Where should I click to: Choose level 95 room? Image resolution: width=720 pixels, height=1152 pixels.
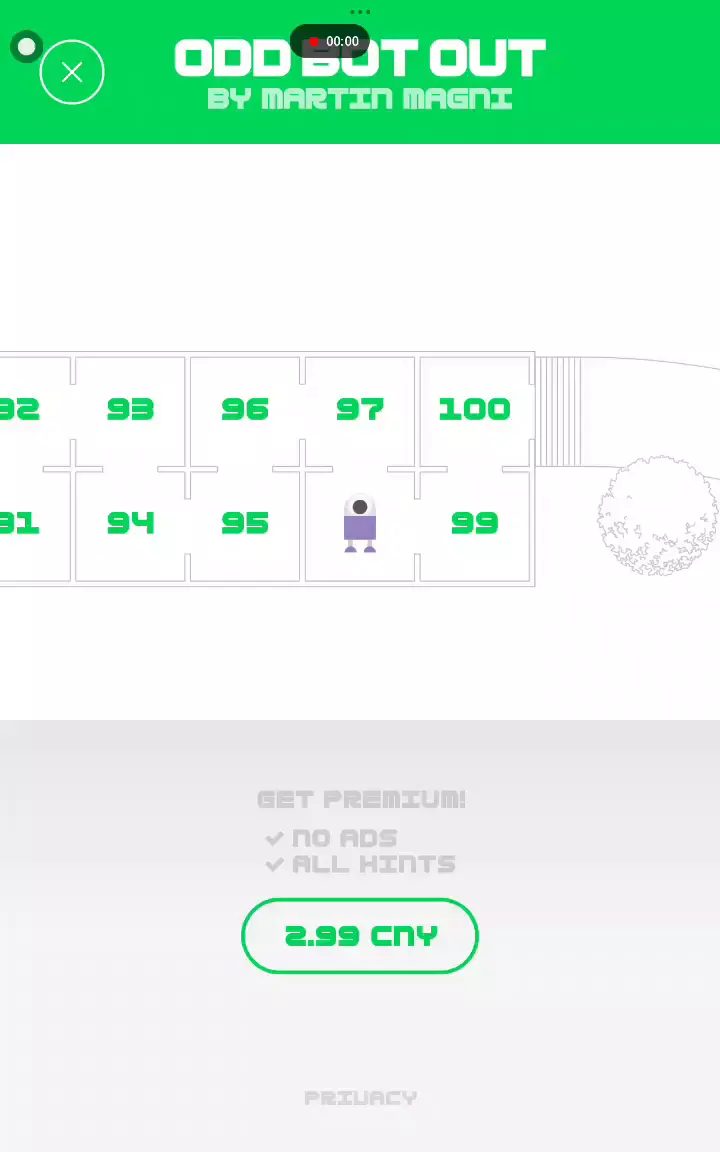click(245, 524)
